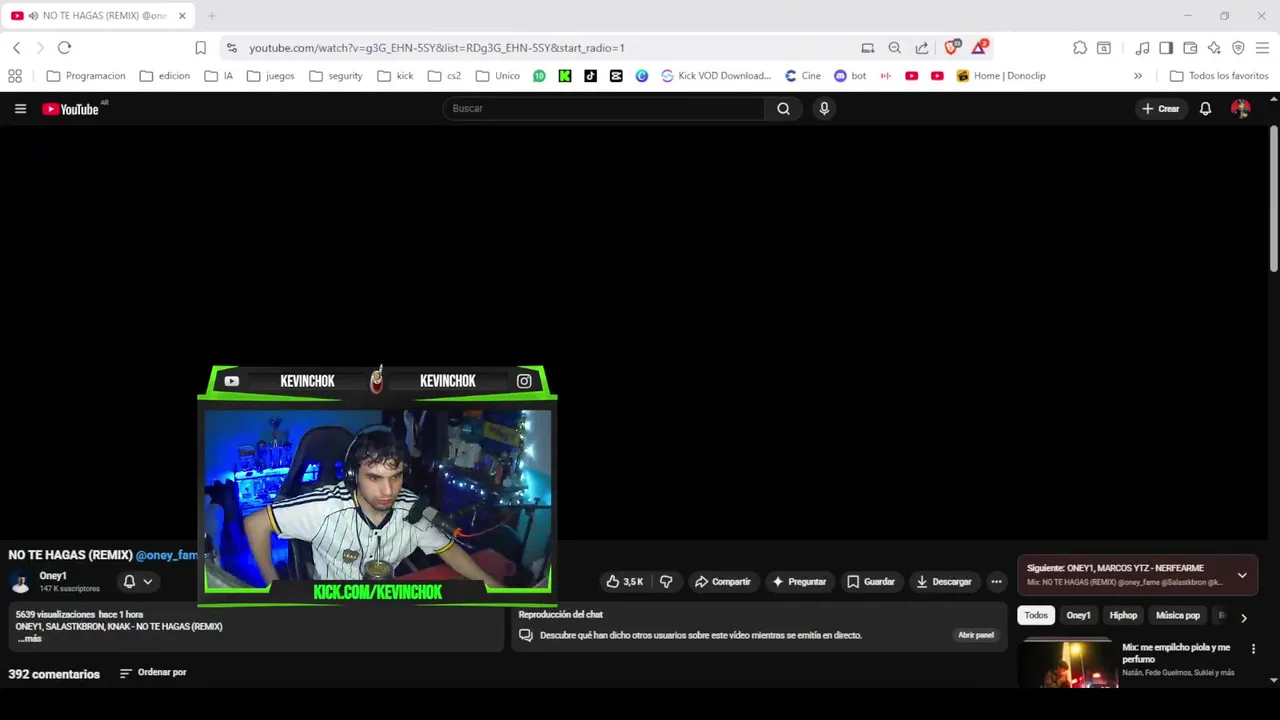
Task: Open the Ordenar por sort dropdown
Action: (x=153, y=673)
